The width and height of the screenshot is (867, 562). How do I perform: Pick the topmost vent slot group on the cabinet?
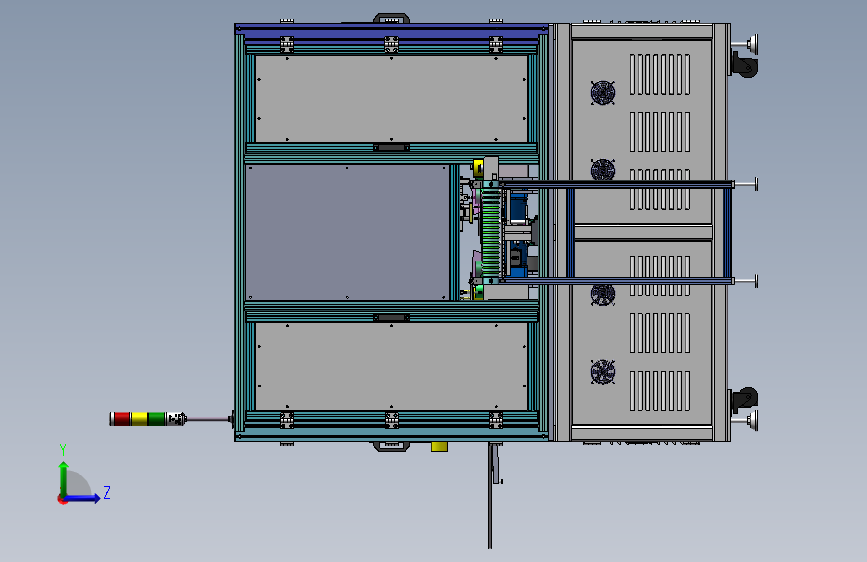(x=660, y=75)
